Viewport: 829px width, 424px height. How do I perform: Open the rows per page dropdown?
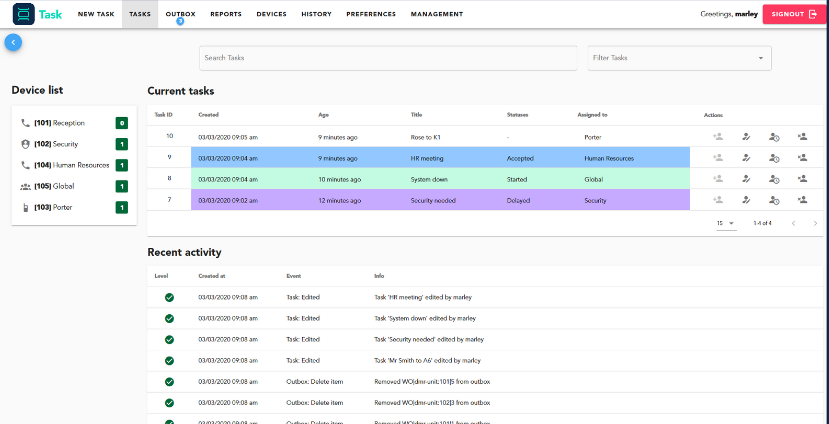click(725, 223)
